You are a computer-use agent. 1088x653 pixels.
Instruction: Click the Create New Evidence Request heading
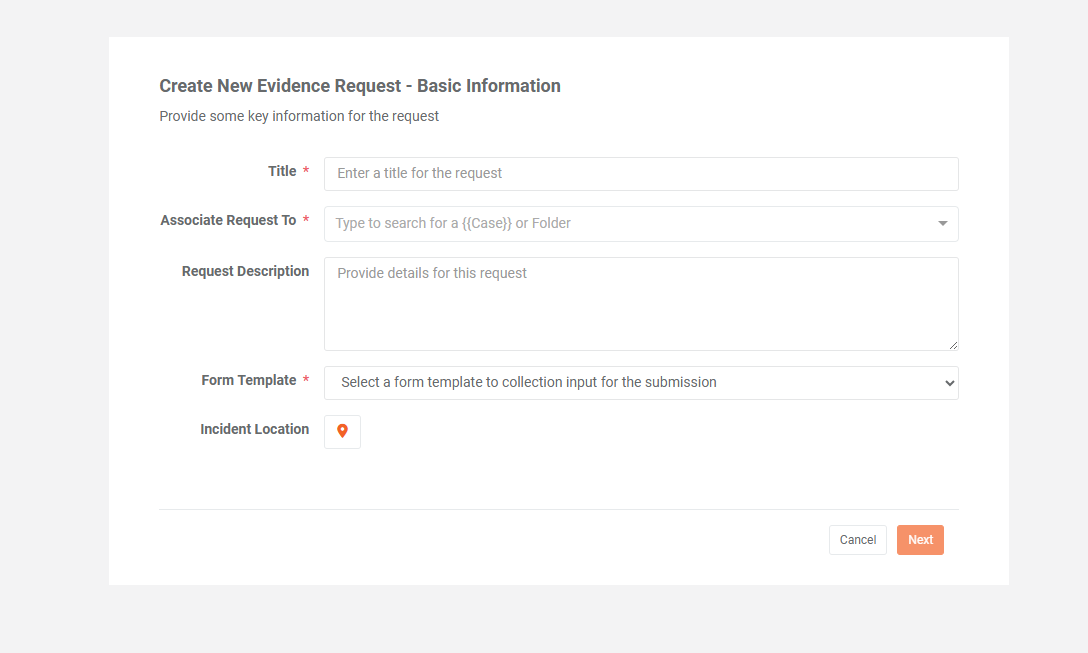[x=359, y=85]
